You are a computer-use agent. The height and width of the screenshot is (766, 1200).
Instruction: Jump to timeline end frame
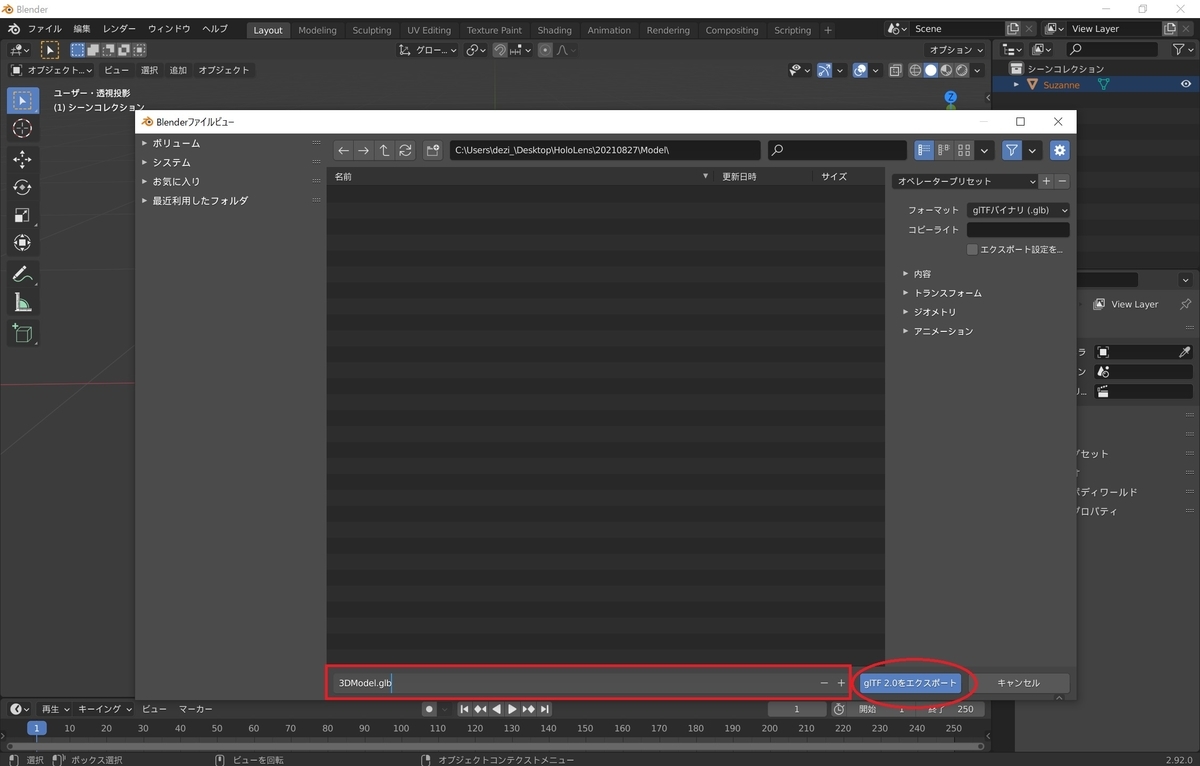pyautogui.click(x=545, y=709)
